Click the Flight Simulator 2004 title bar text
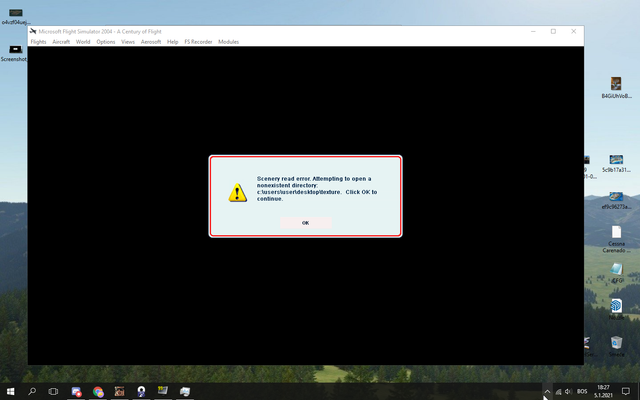The width and height of the screenshot is (640, 400). (x=100, y=31)
